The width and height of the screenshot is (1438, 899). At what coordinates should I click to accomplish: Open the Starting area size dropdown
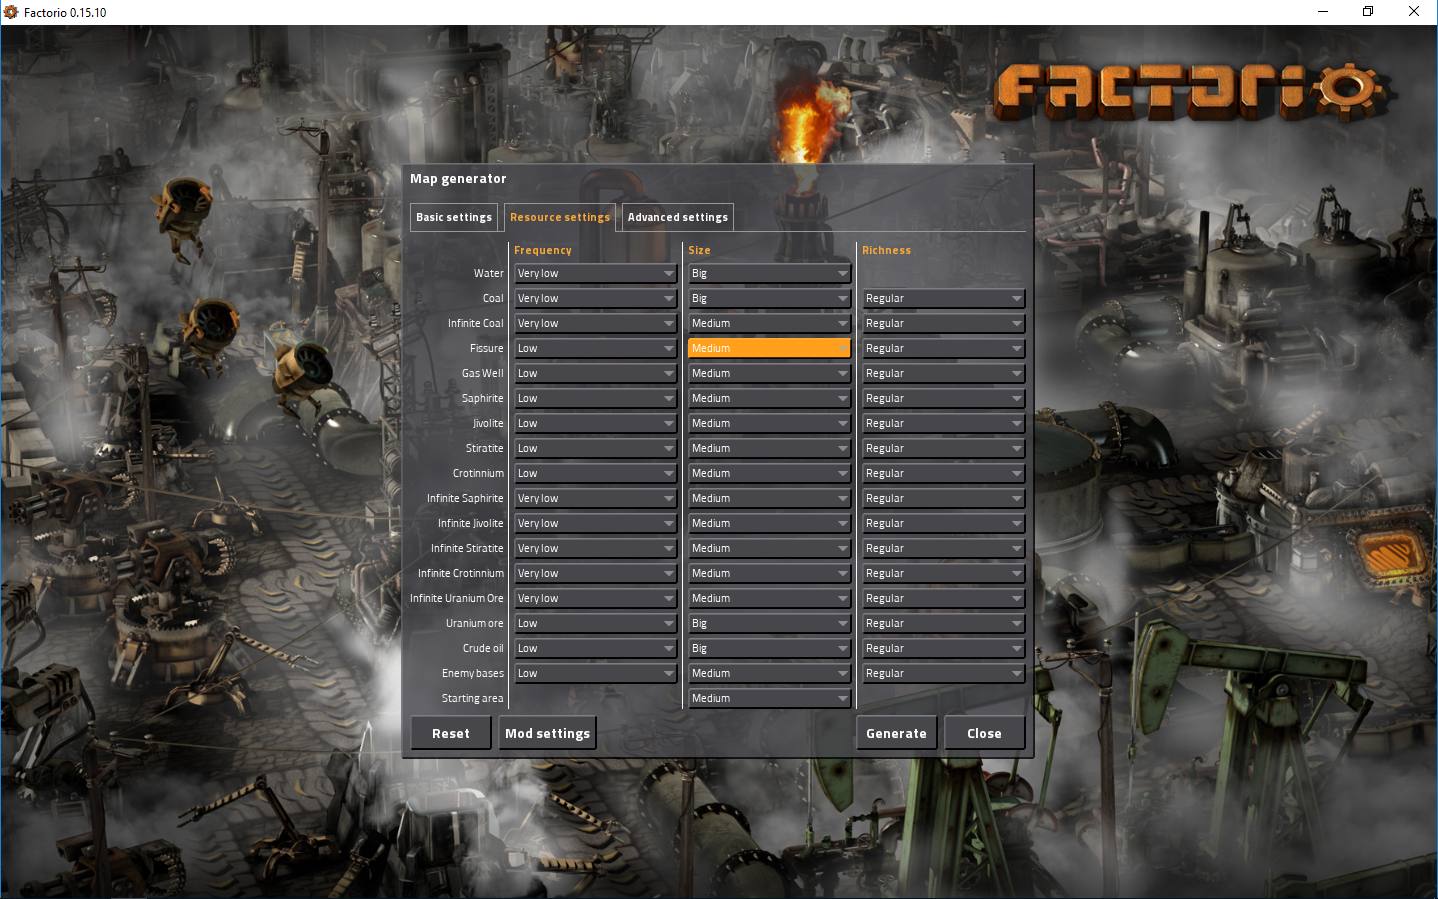click(x=770, y=698)
